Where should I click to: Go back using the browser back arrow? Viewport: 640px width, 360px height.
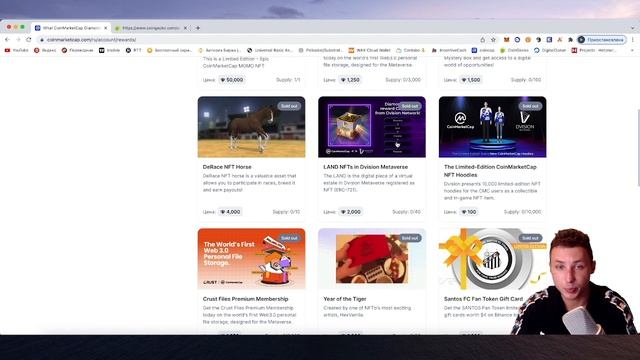click(7, 40)
